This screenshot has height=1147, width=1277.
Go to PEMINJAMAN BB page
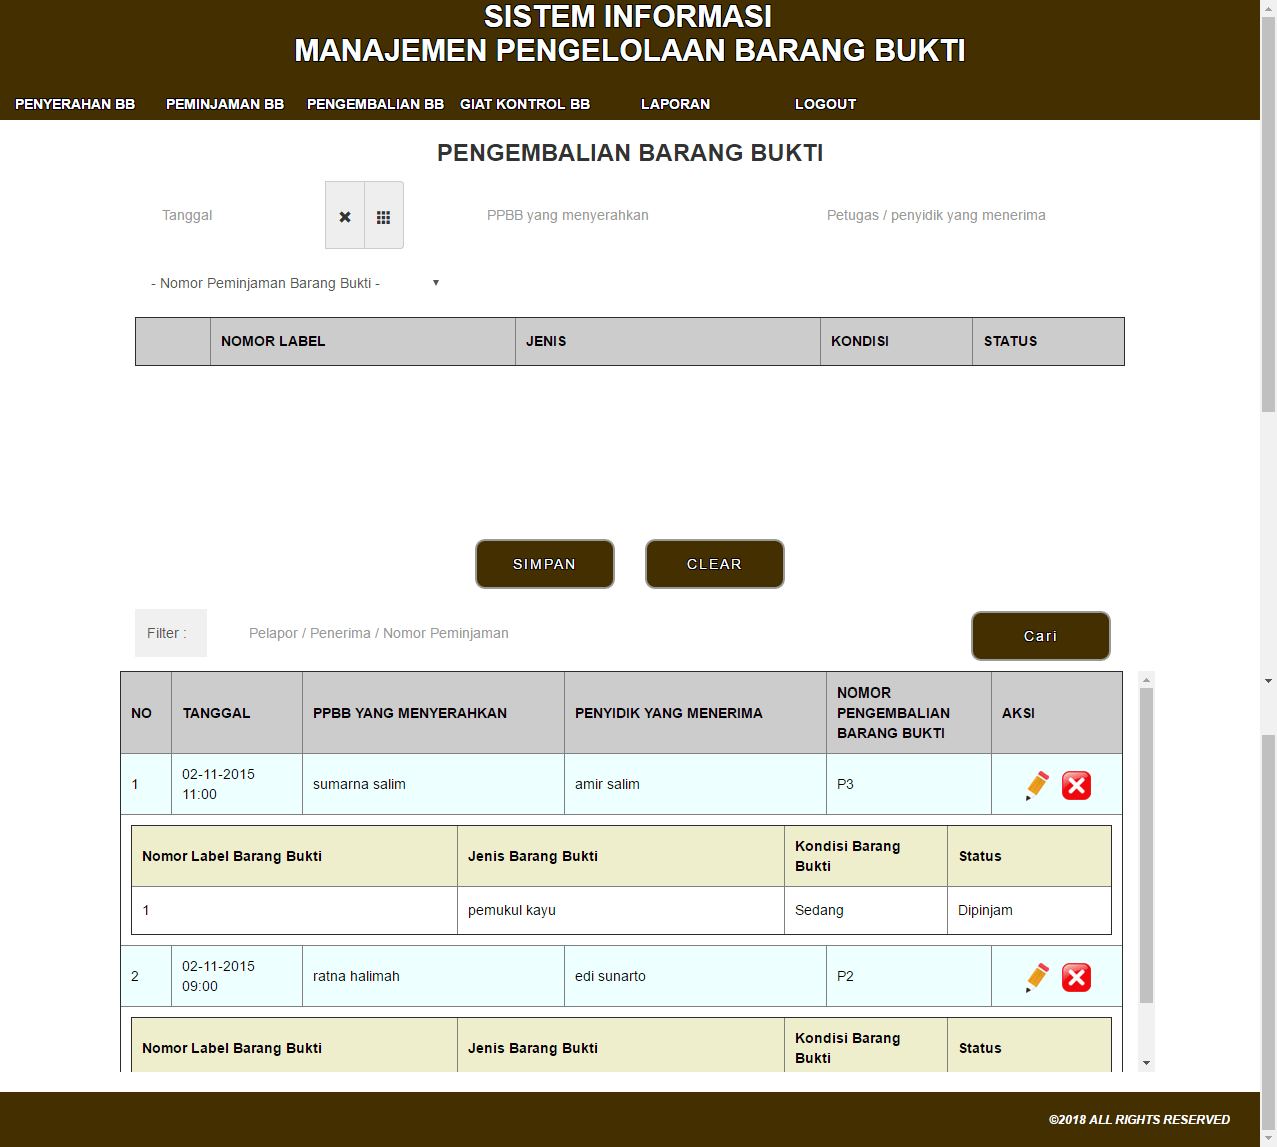(x=225, y=104)
